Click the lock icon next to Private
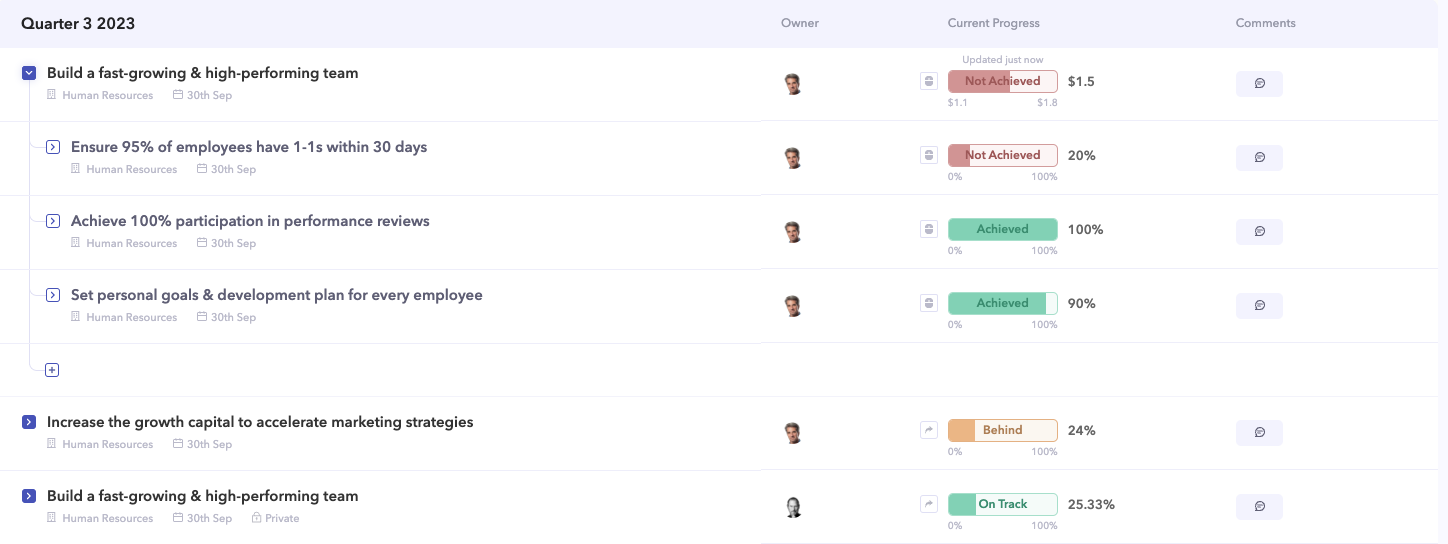This screenshot has width=1448, height=544. [x=256, y=519]
